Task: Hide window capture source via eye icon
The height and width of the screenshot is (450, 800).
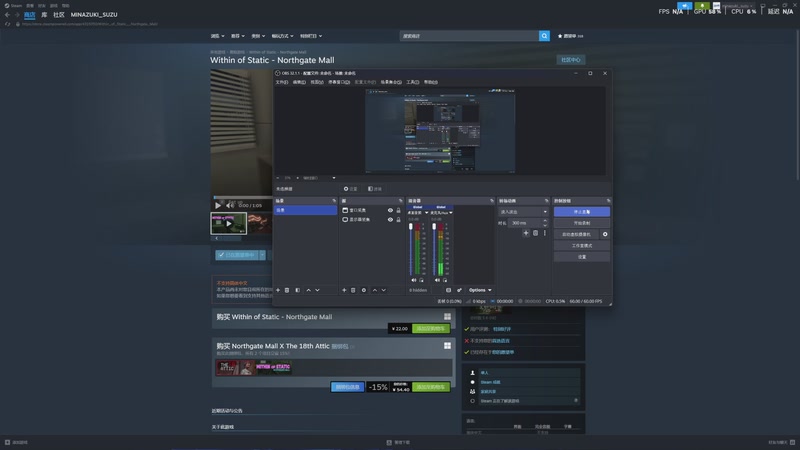Action: [390, 210]
